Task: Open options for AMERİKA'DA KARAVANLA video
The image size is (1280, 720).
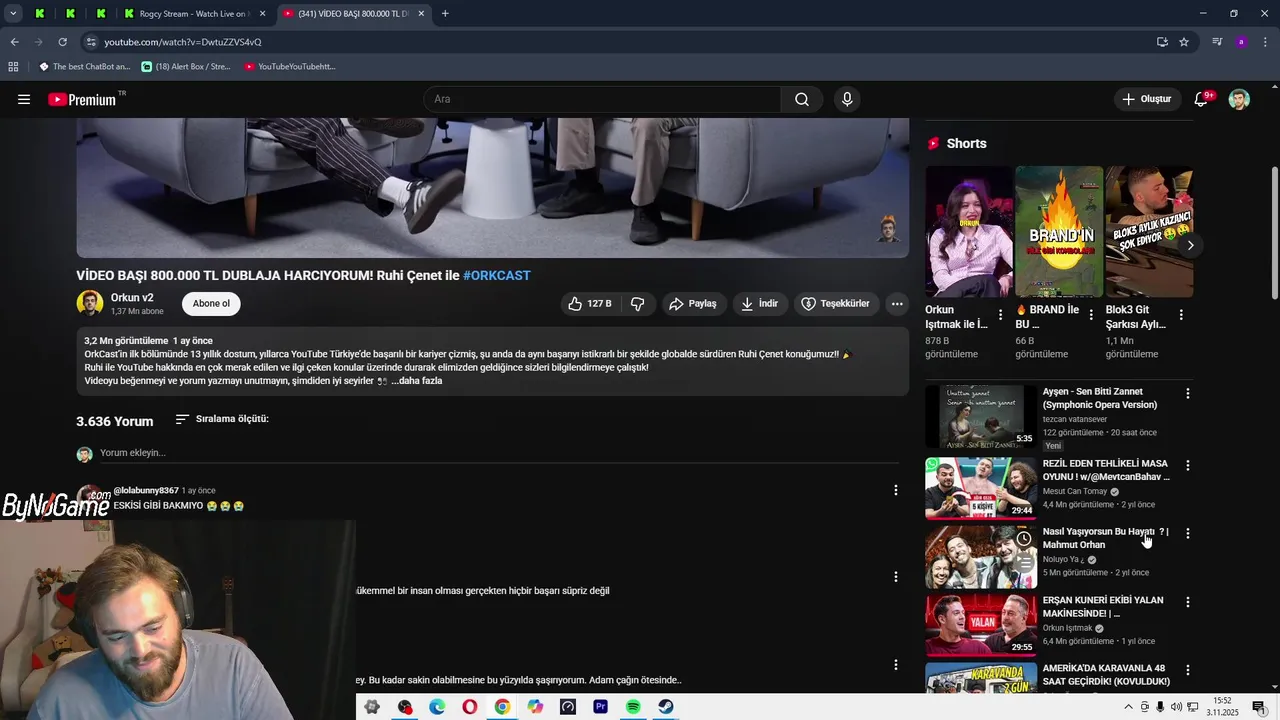Action: (x=1188, y=670)
